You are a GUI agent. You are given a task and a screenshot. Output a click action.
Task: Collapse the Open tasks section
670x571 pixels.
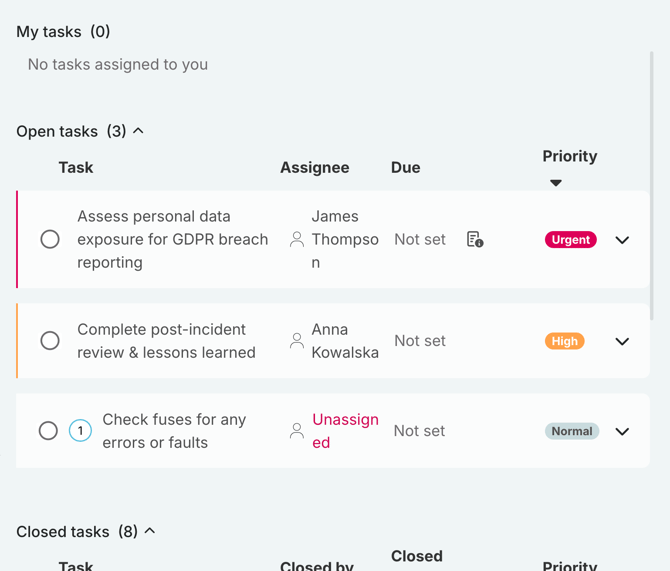tap(138, 131)
